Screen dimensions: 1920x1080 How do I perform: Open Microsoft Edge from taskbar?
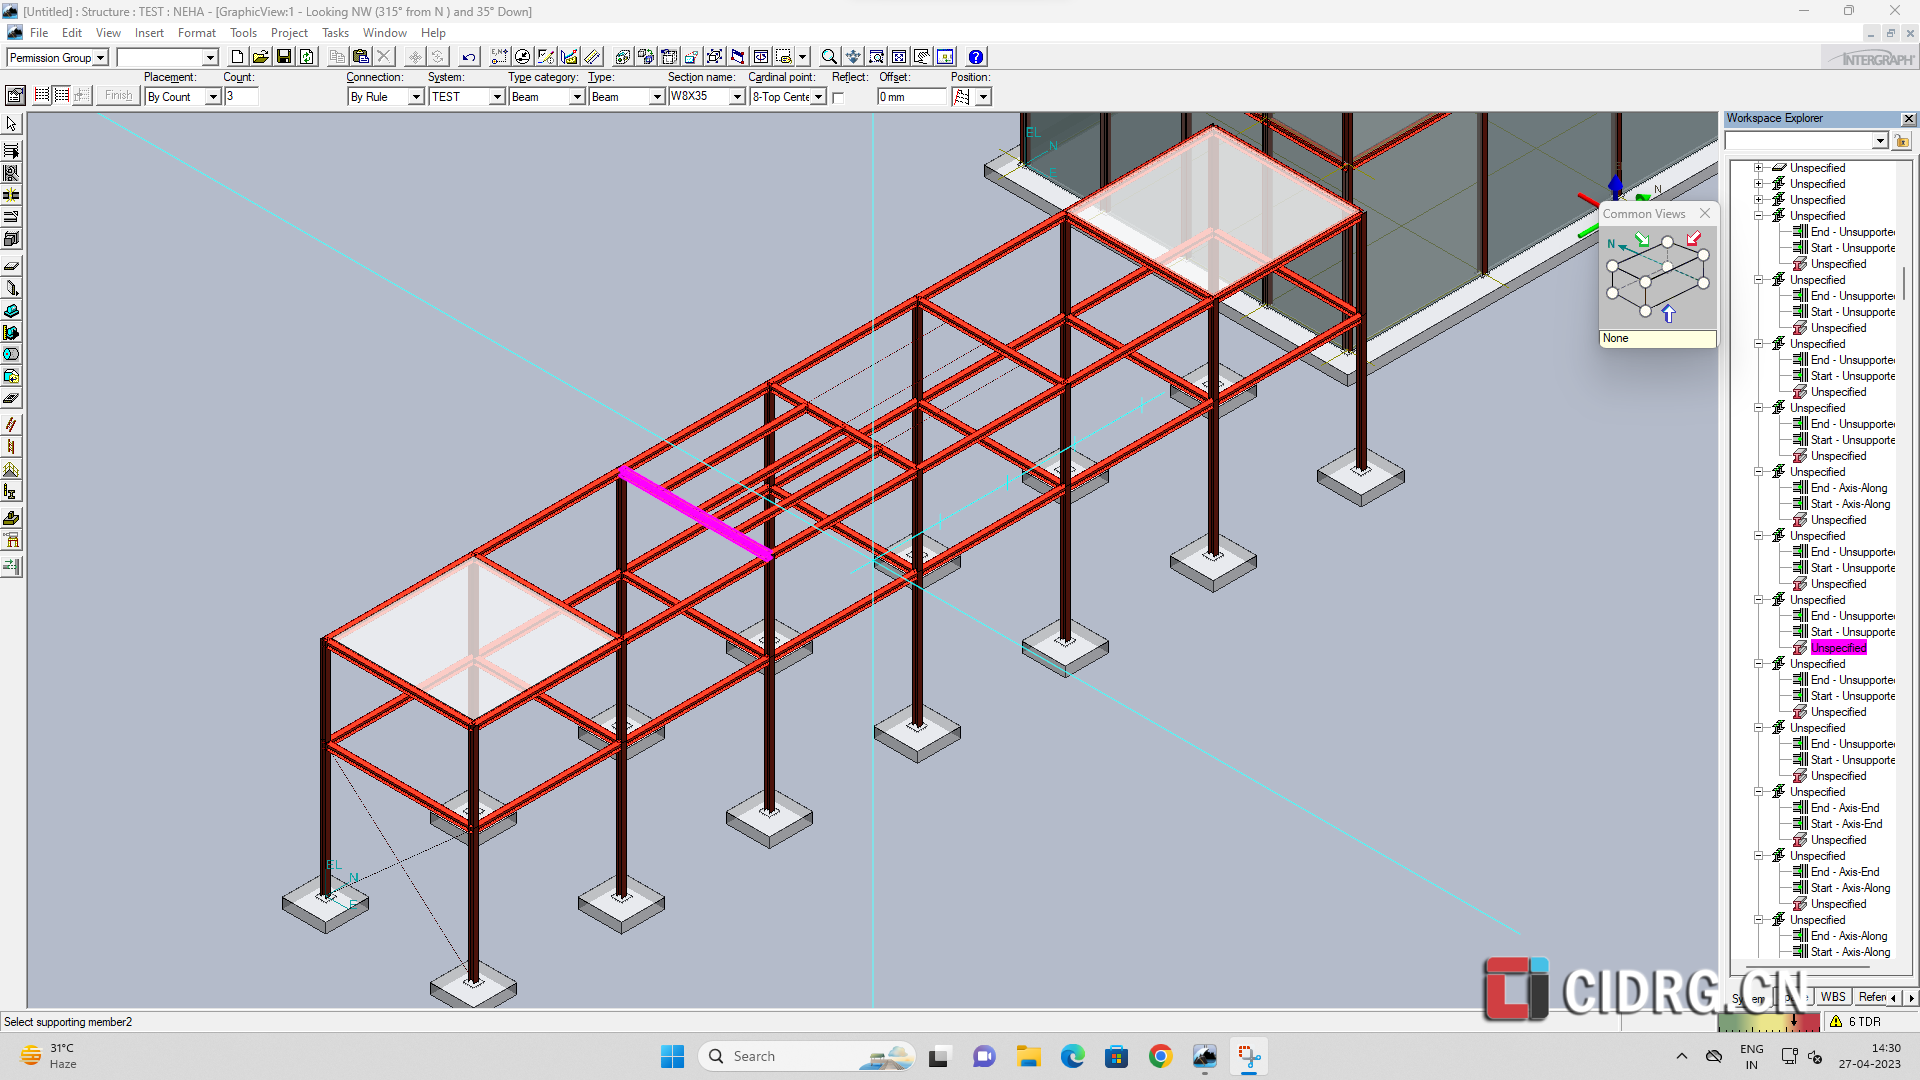pyautogui.click(x=1072, y=1056)
